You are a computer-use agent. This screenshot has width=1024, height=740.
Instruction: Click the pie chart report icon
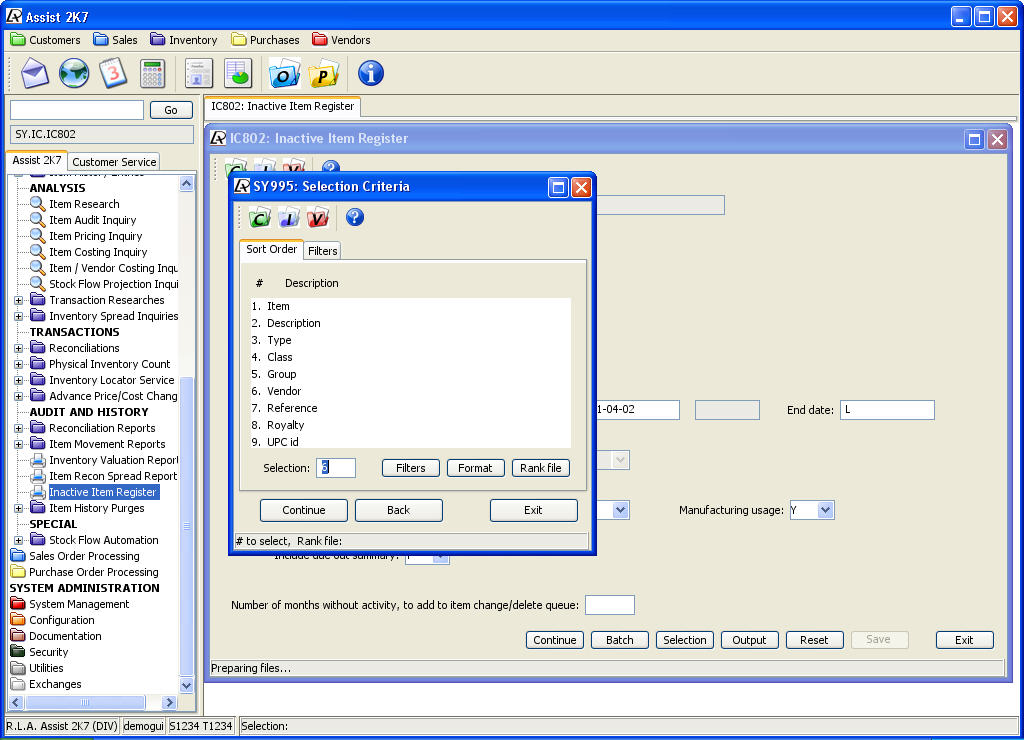click(x=238, y=74)
